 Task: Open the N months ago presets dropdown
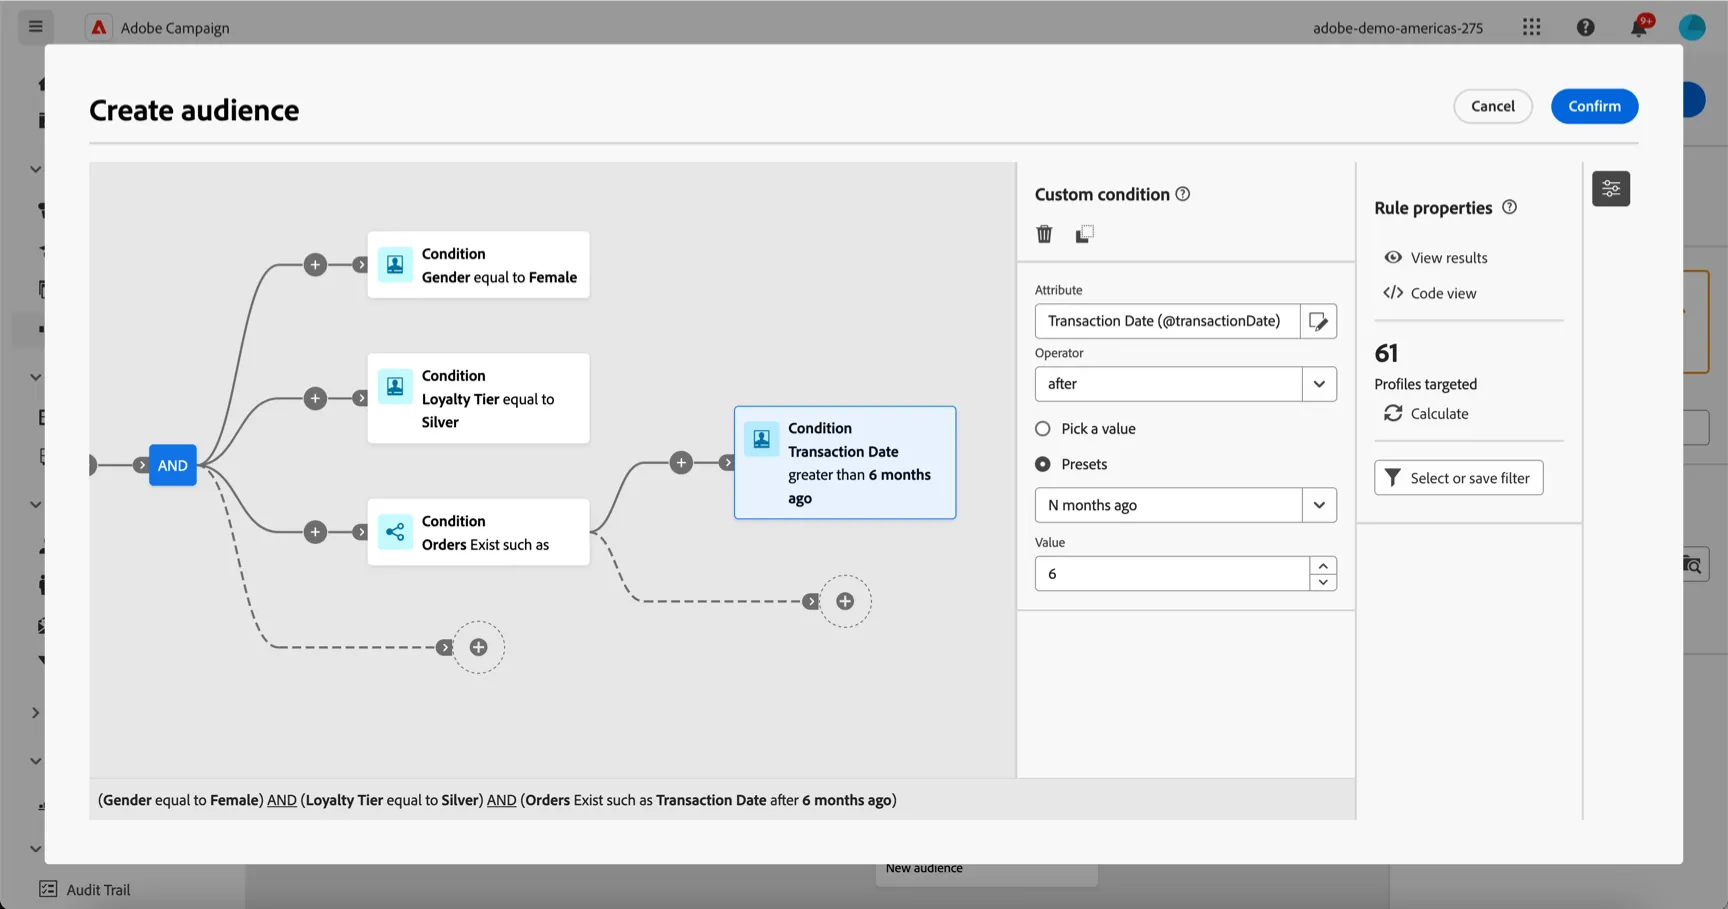(x=1186, y=505)
